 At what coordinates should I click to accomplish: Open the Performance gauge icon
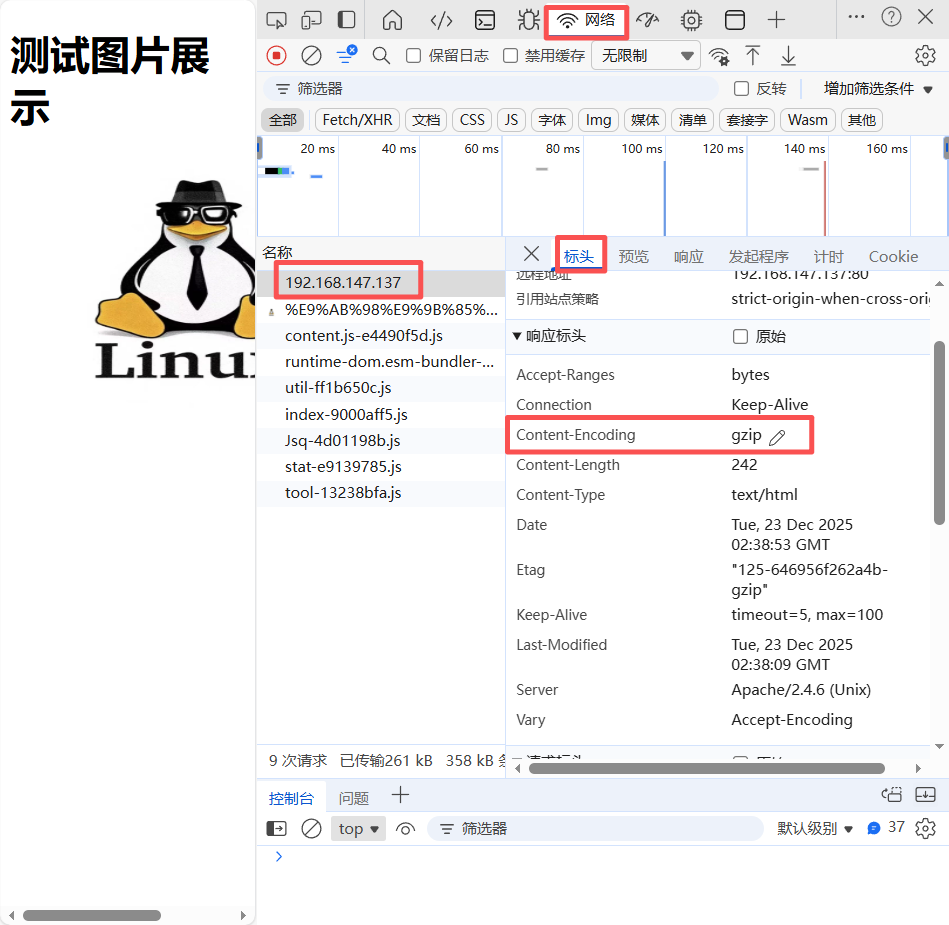coord(647,20)
